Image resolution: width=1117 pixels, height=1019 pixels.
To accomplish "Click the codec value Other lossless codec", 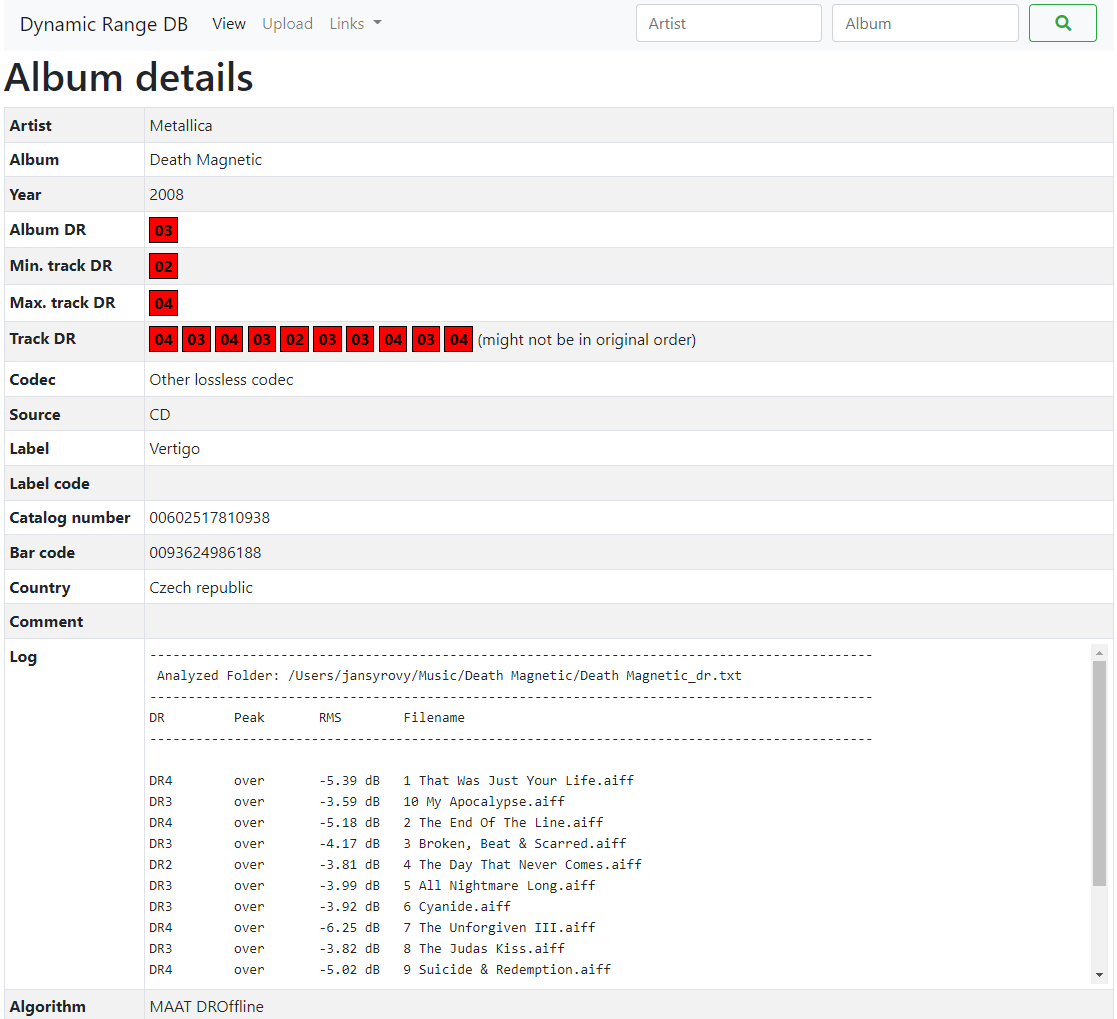I will [x=222, y=380].
